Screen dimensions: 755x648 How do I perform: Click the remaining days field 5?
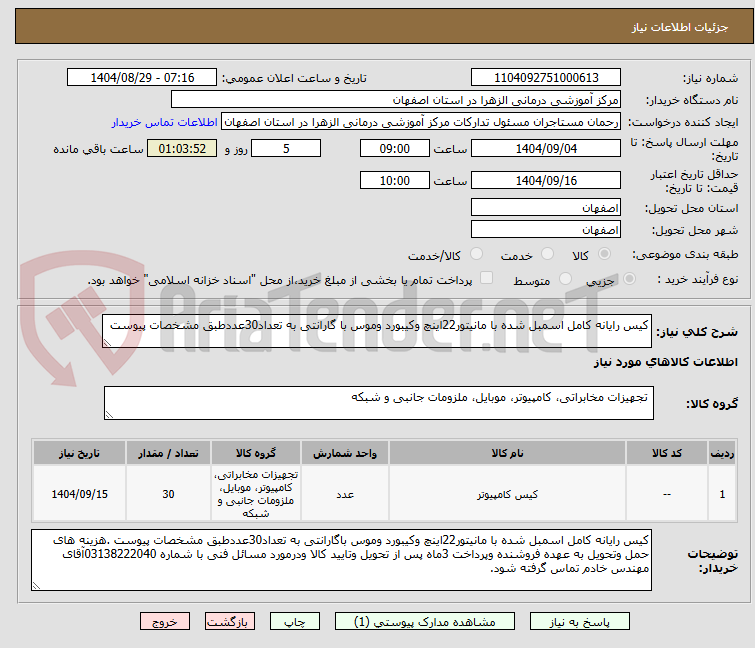(x=286, y=148)
